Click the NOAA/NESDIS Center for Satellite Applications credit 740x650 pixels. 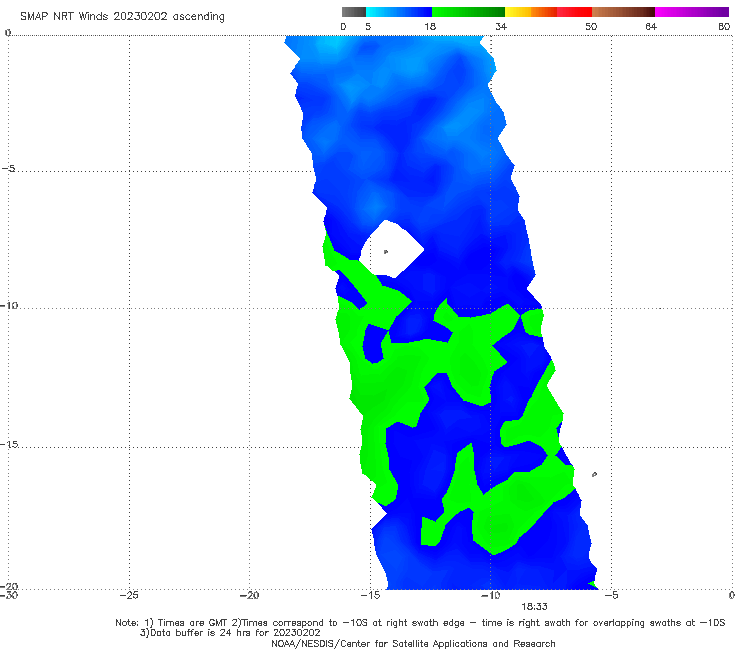pyautogui.click(x=413, y=644)
